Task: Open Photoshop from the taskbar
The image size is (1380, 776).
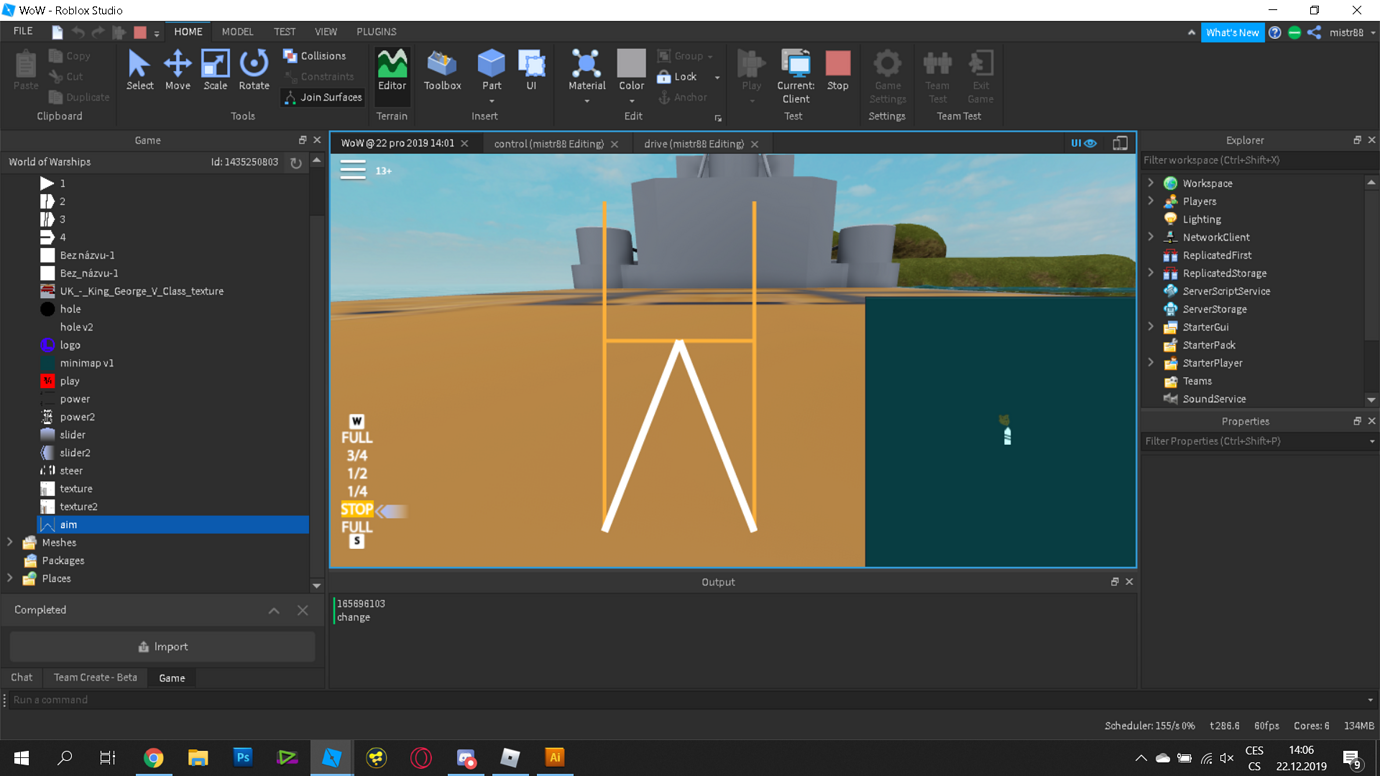Action: tap(242, 757)
